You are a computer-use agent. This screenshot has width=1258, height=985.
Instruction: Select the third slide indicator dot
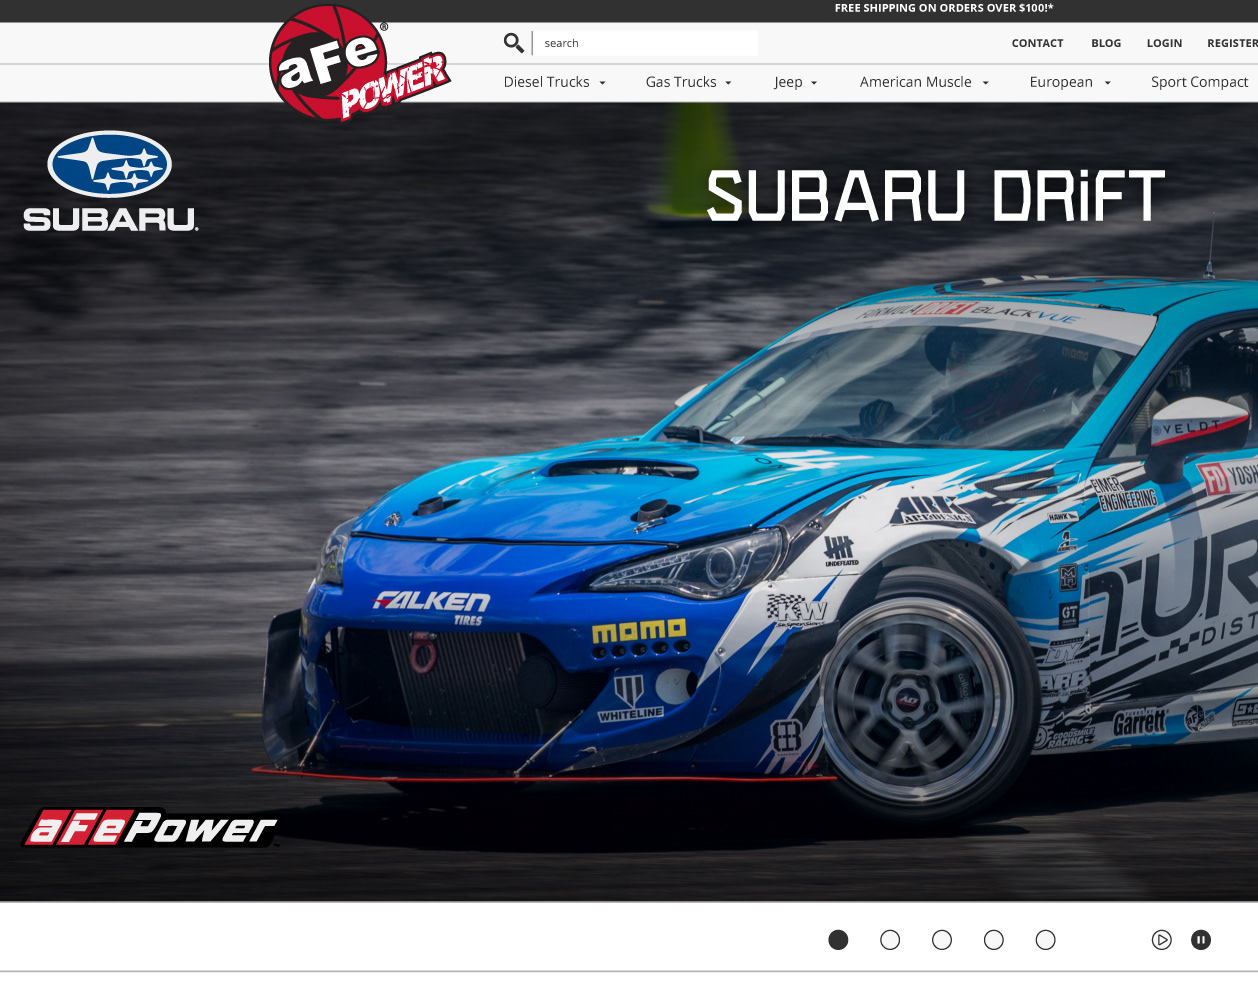click(x=942, y=940)
